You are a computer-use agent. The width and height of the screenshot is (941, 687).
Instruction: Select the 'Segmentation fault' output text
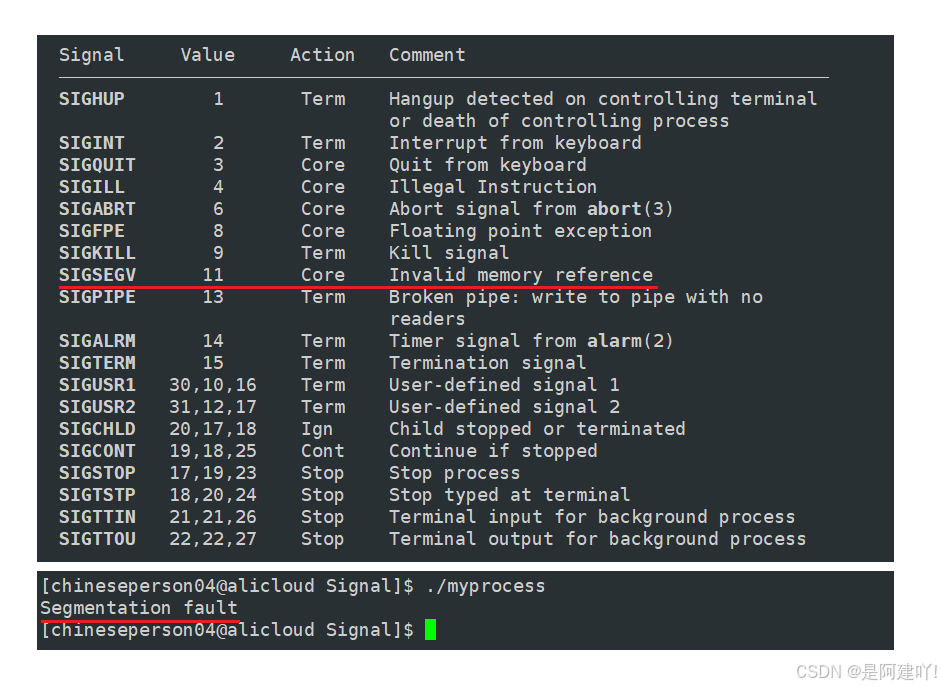pos(139,608)
